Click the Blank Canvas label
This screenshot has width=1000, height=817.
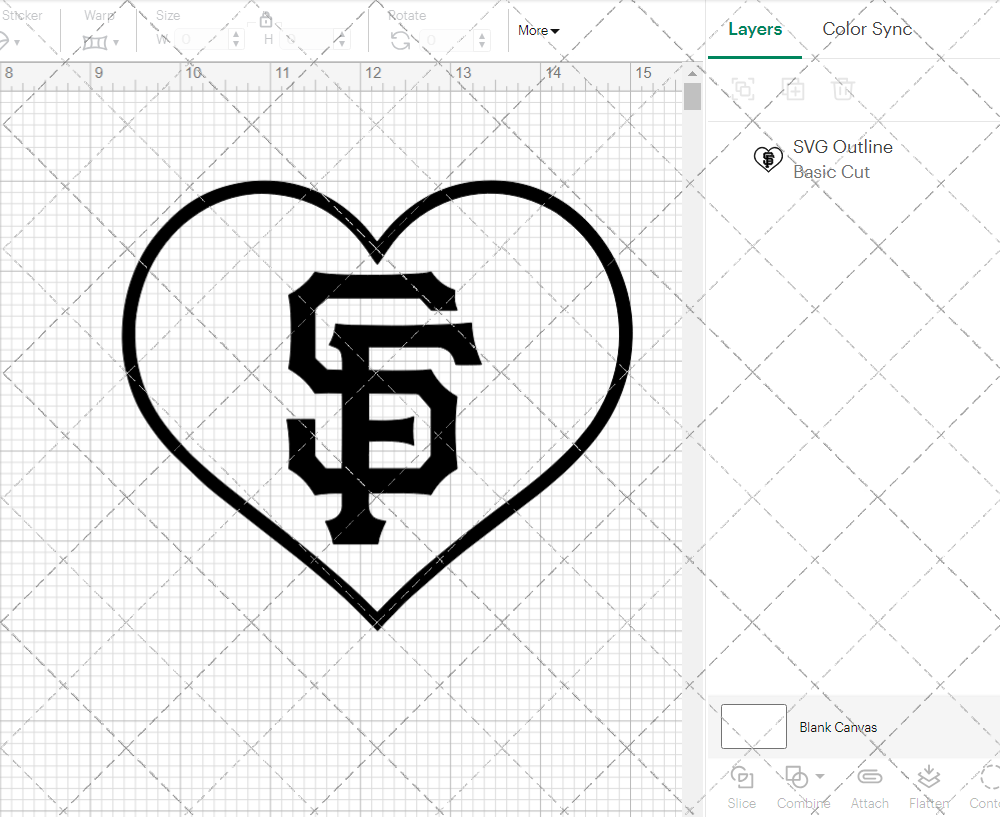point(838,727)
